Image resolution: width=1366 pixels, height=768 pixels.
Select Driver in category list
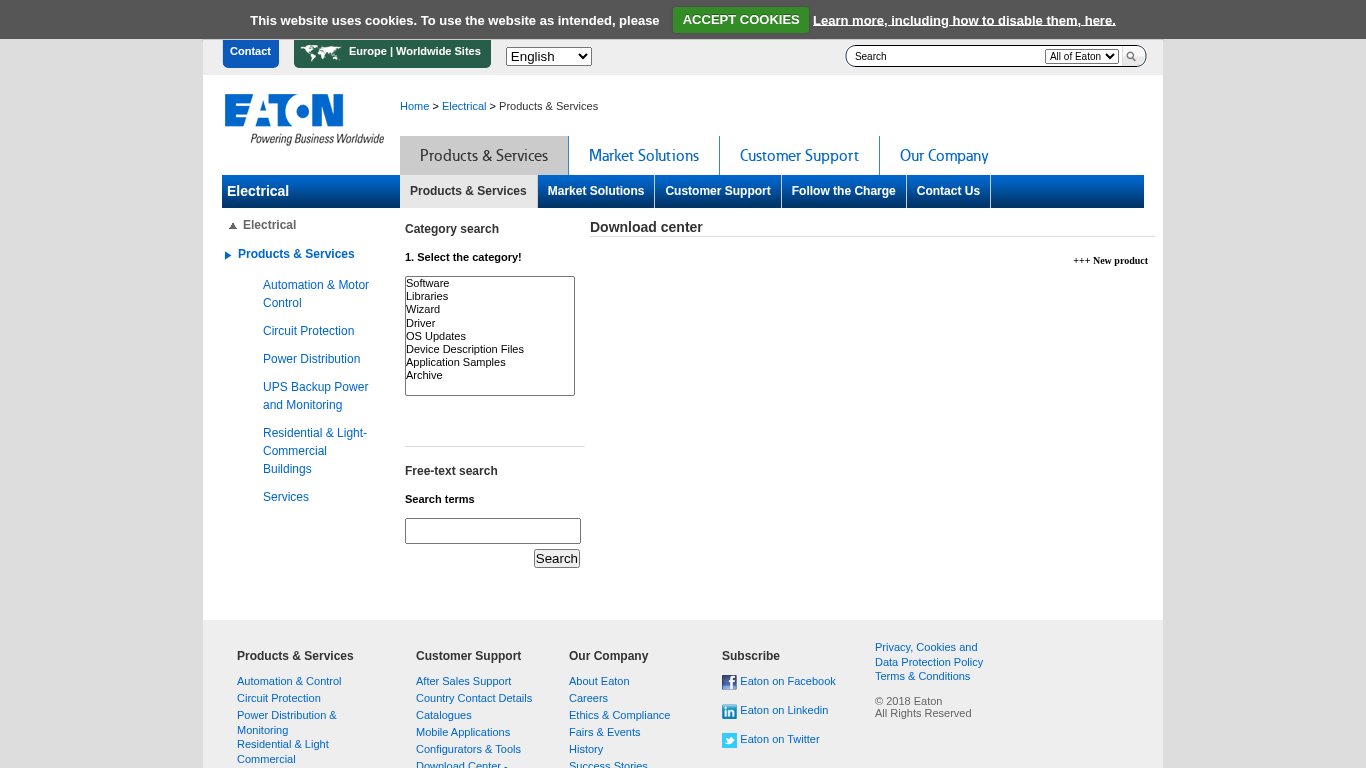point(489,323)
